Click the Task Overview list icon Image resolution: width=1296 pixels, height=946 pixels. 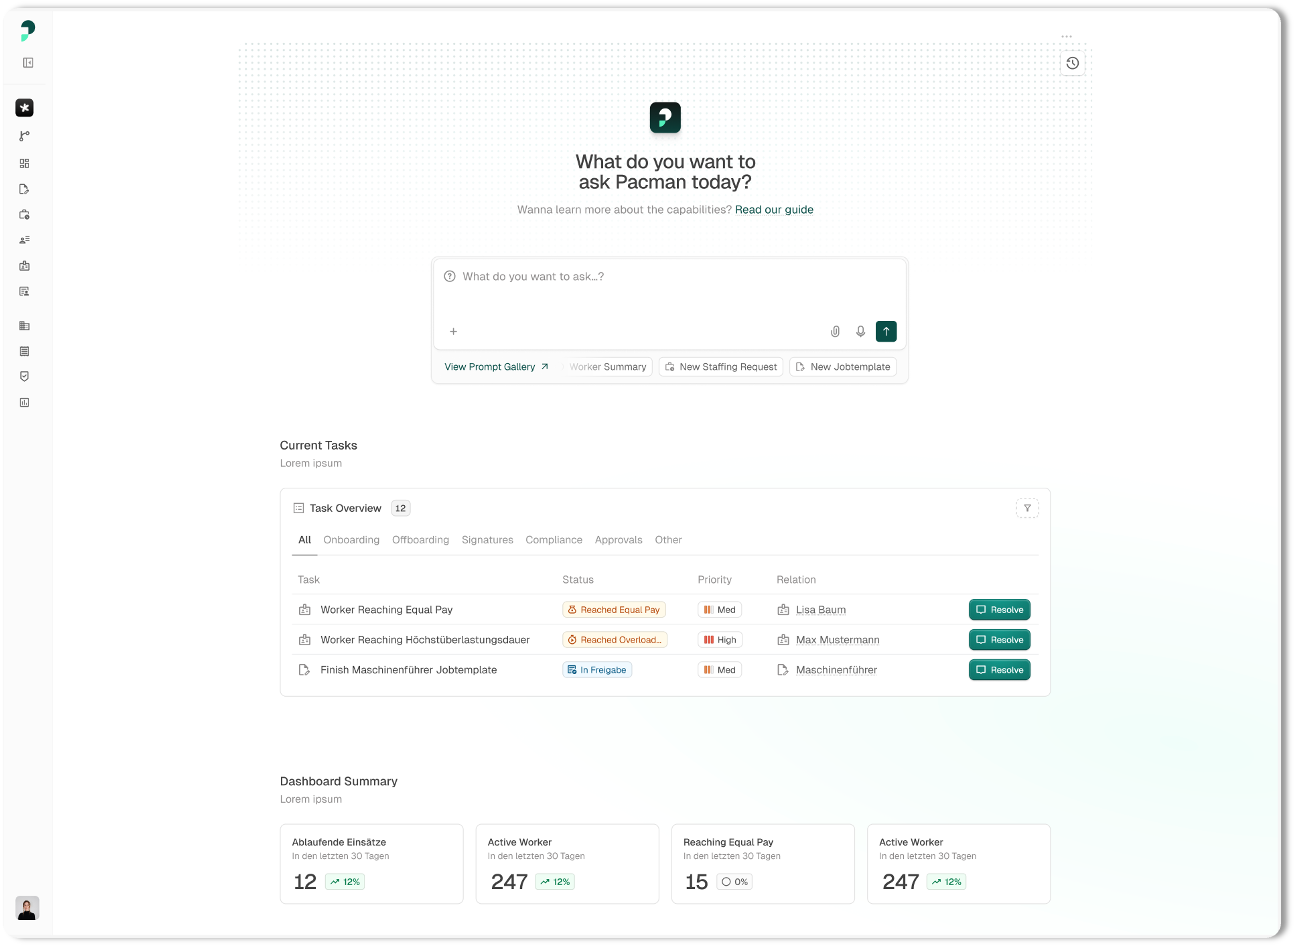pos(299,509)
